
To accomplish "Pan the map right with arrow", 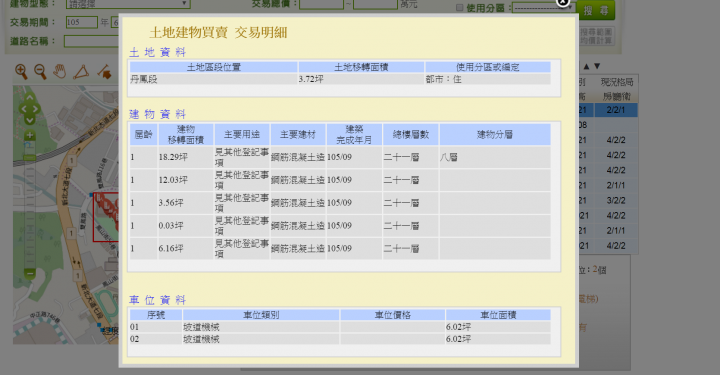I will coord(36,109).
